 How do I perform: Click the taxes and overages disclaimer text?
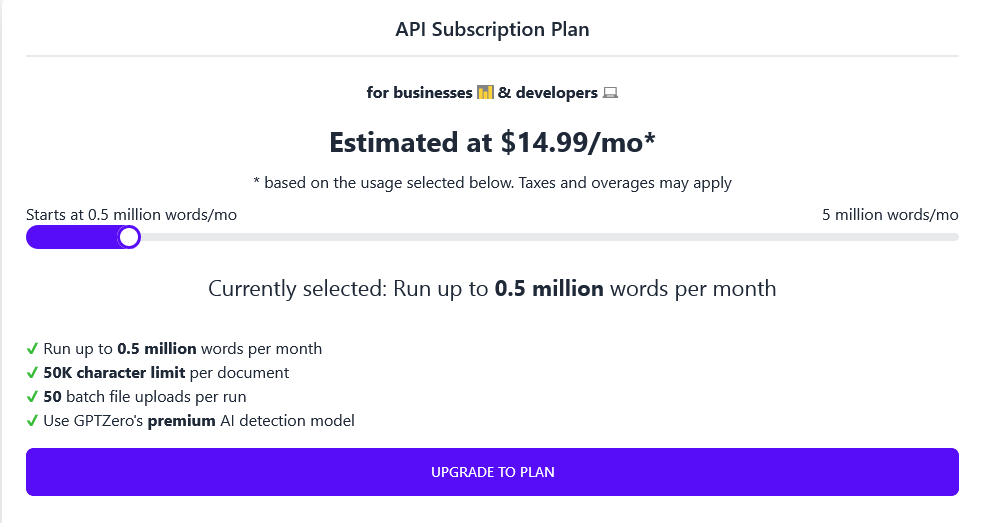(x=492, y=183)
